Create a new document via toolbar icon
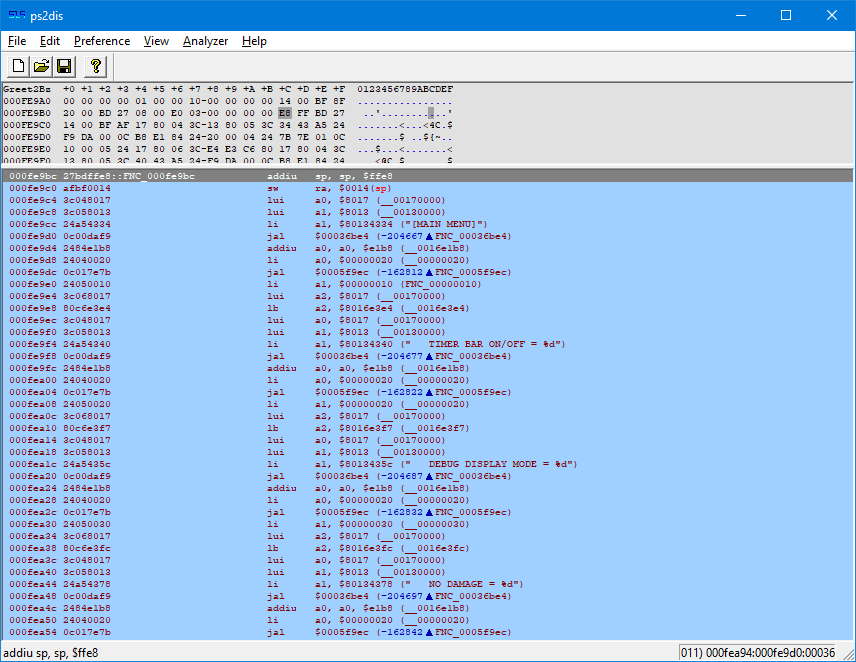856x662 pixels. pyautogui.click(x=17, y=66)
